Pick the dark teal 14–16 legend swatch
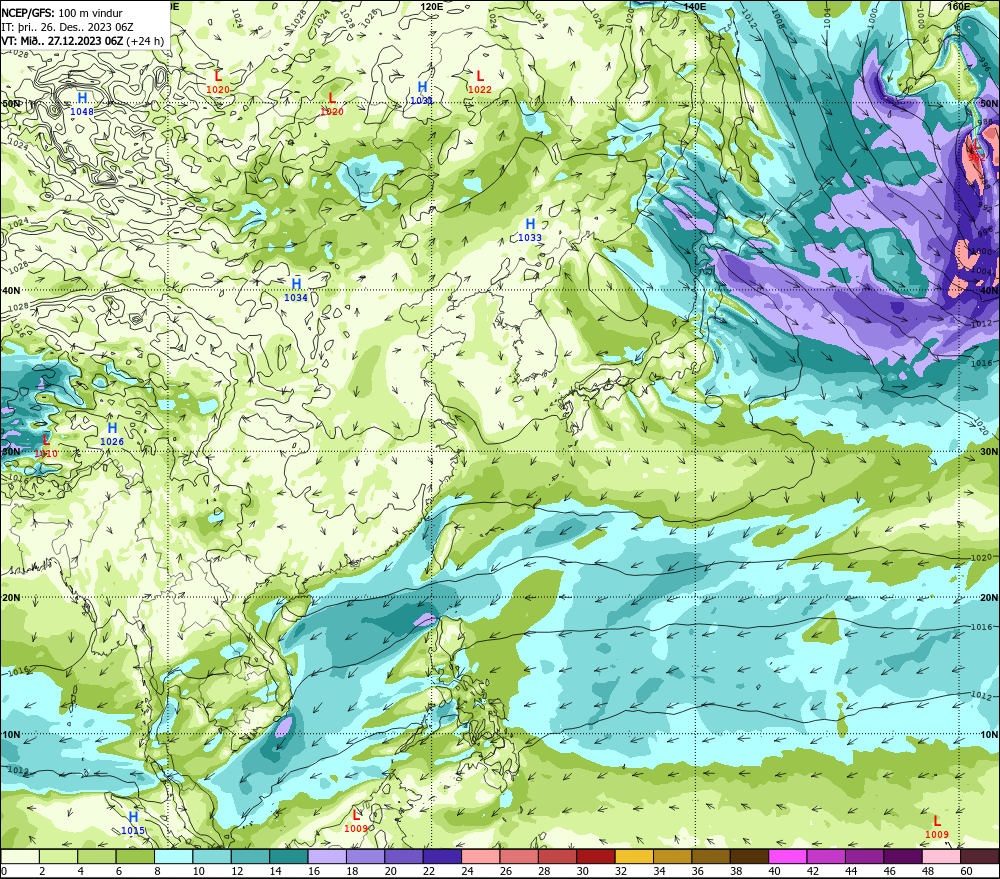The width and height of the screenshot is (1000, 879). (x=289, y=856)
